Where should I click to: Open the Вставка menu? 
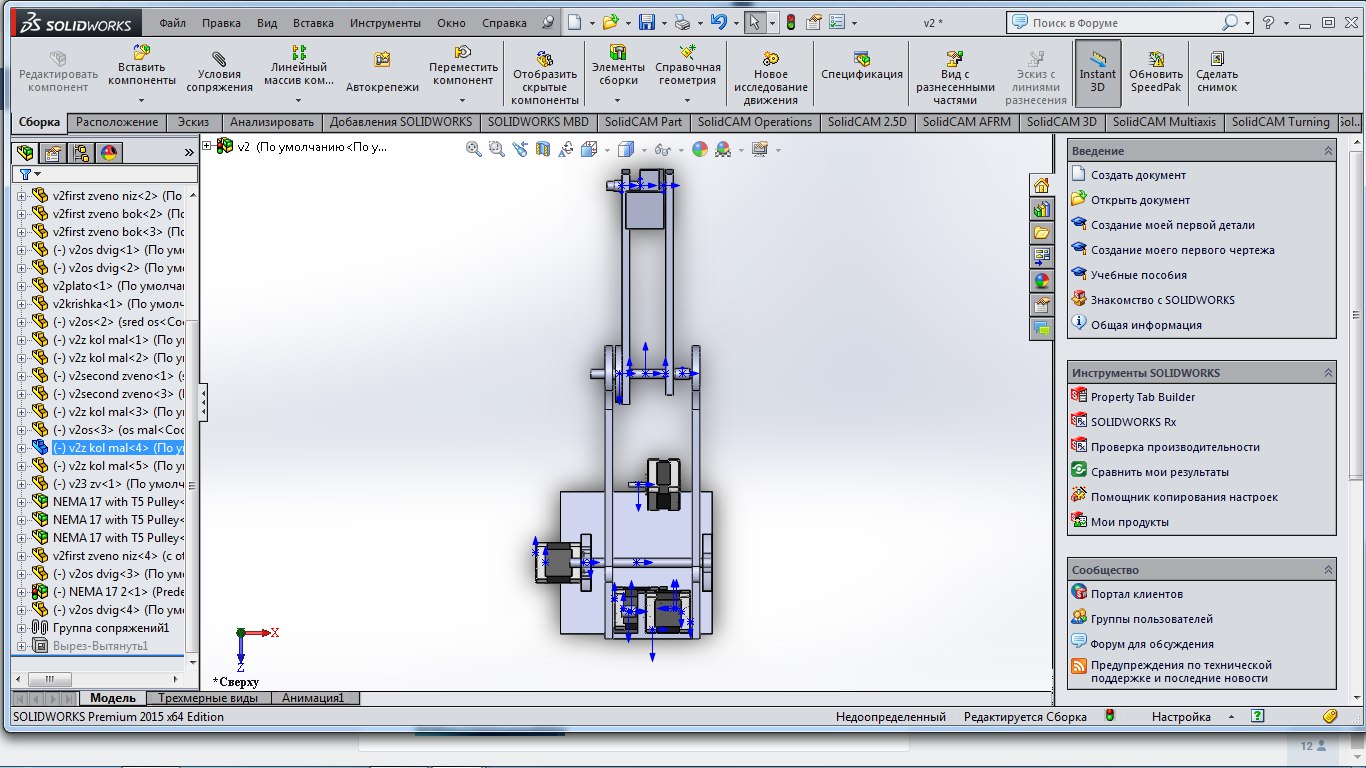(314, 23)
